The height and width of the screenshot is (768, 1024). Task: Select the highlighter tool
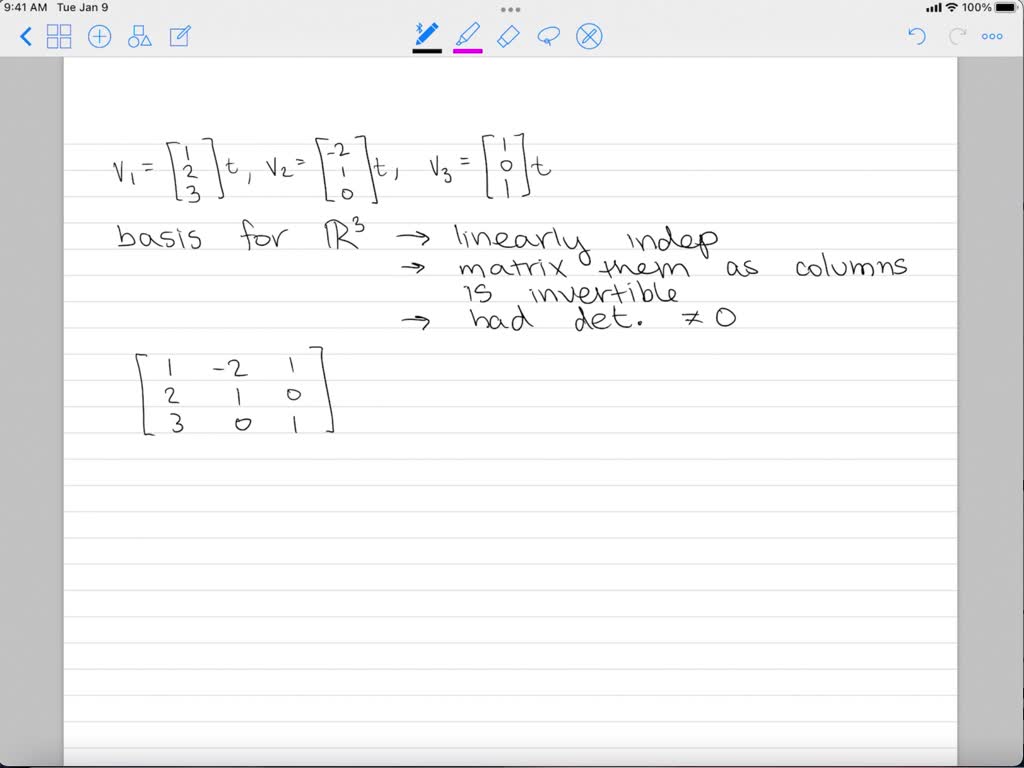point(468,36)
